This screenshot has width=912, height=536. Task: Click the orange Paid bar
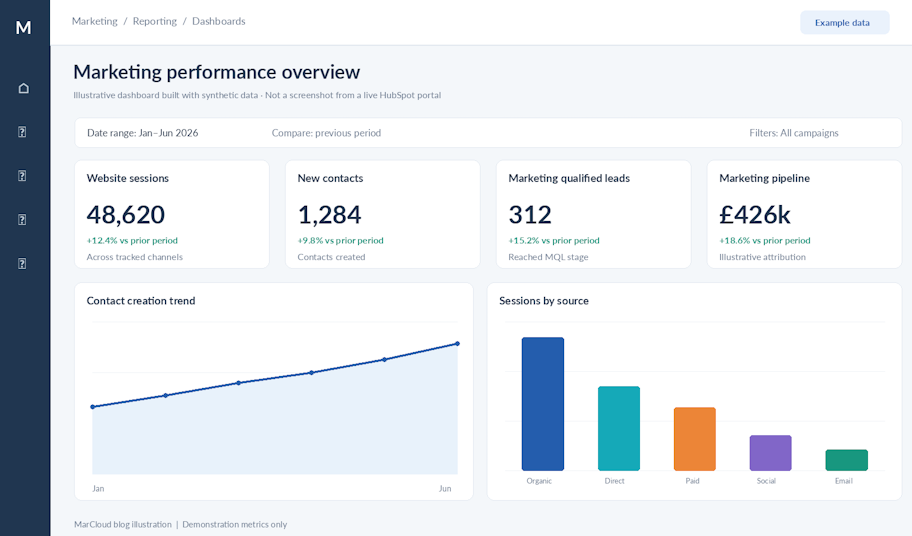point(694,439)
